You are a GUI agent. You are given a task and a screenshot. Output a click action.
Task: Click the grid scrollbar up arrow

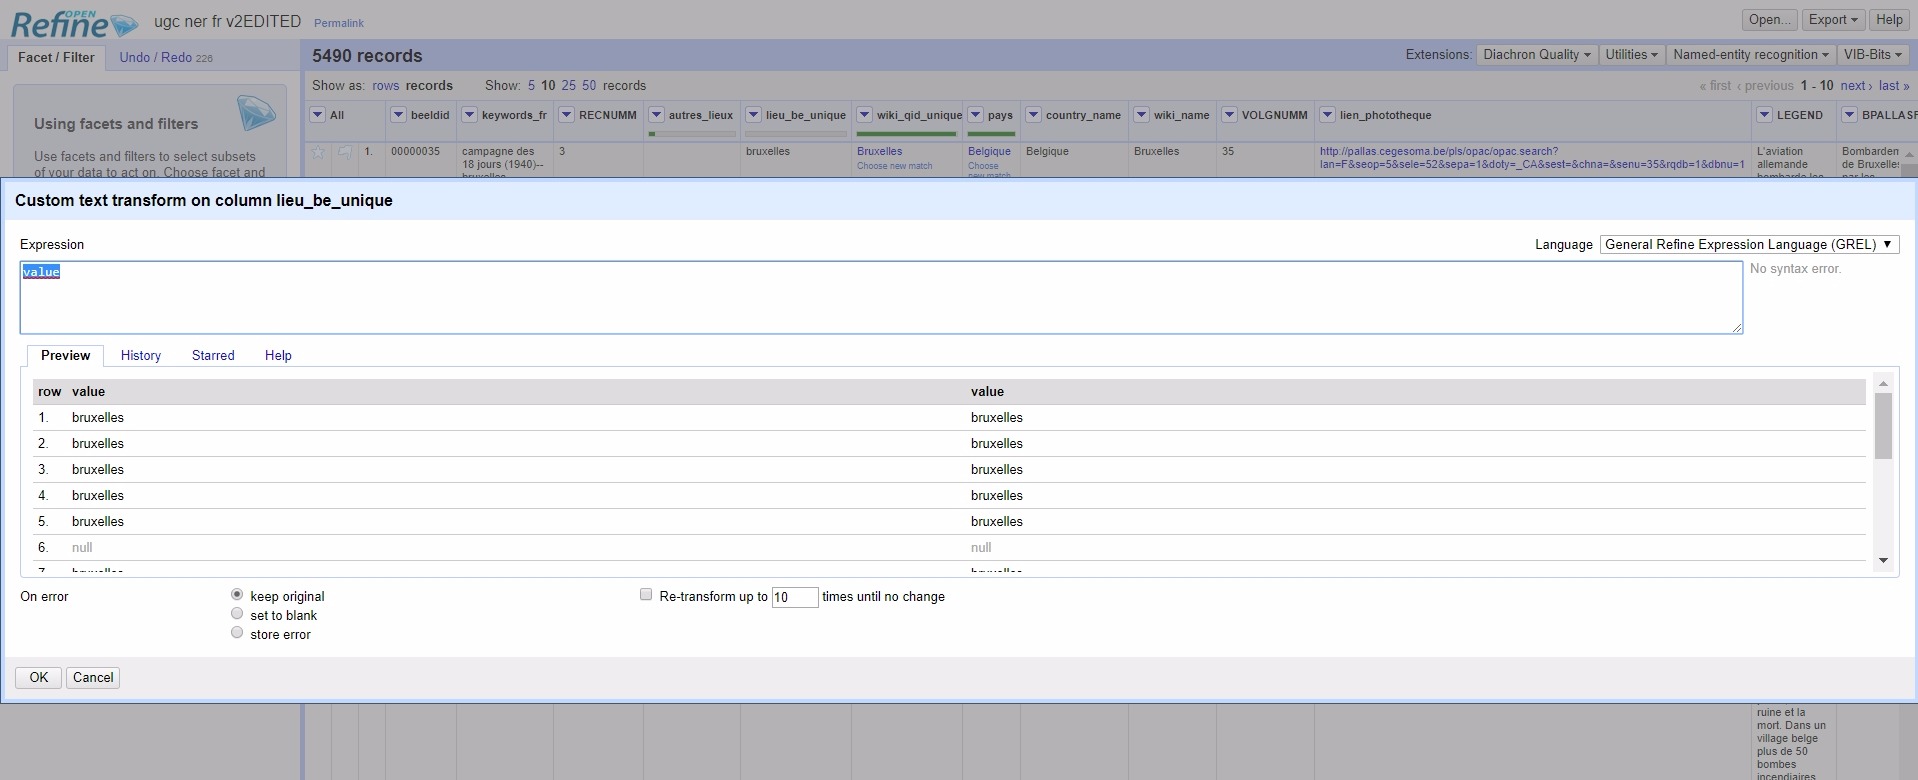1909,155
